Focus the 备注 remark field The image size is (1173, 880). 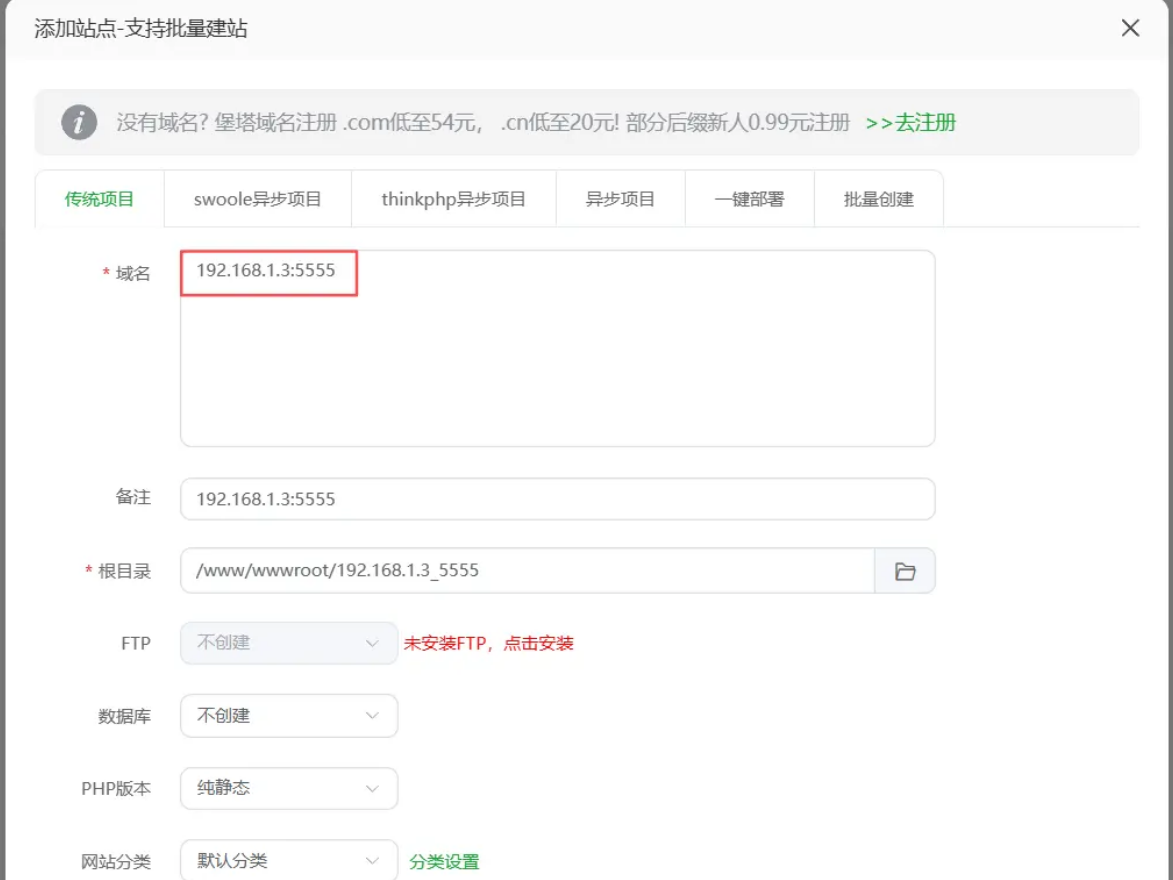557,499
